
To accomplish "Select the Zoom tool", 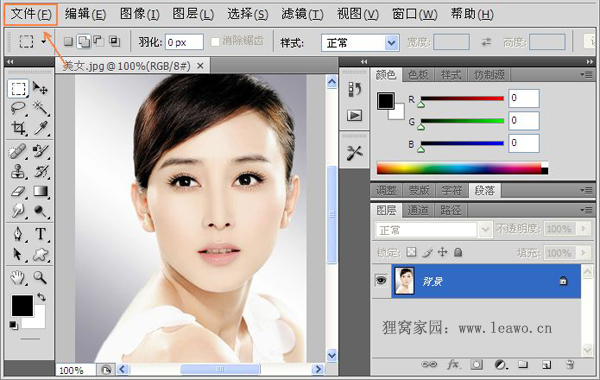I will click(x=40, y=277).
